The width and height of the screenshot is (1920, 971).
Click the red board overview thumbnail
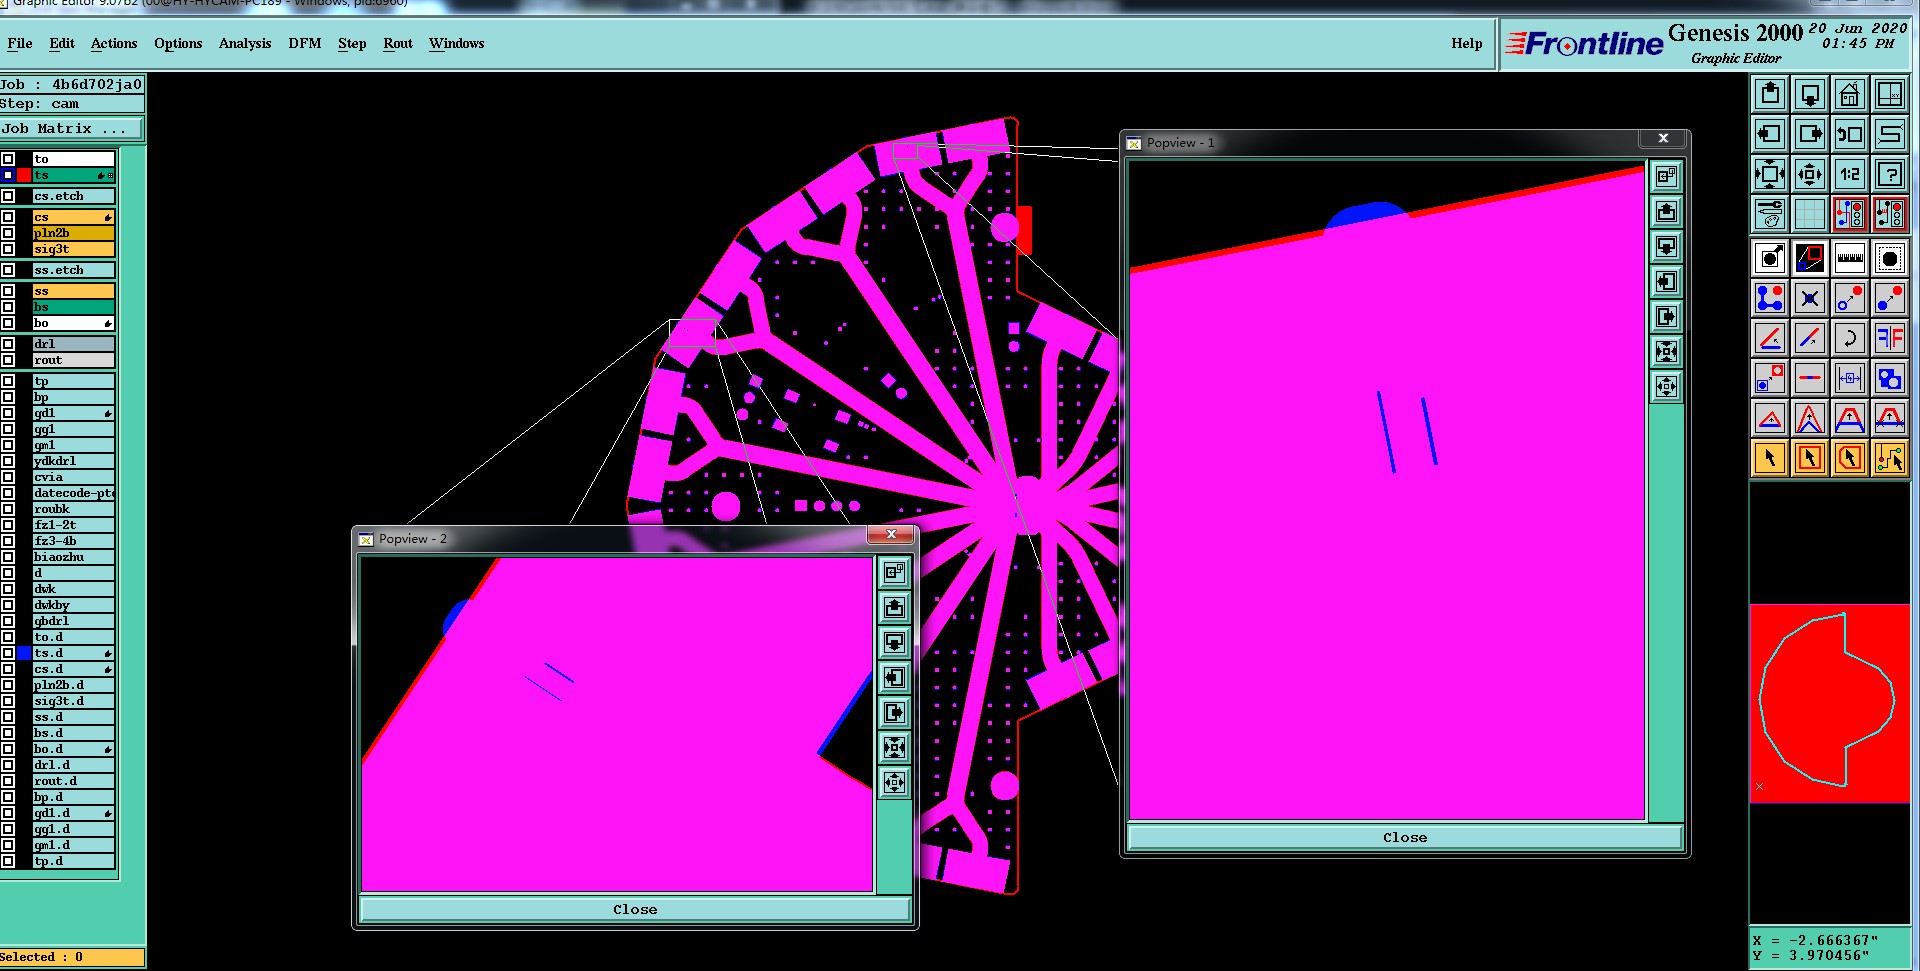1830,703
